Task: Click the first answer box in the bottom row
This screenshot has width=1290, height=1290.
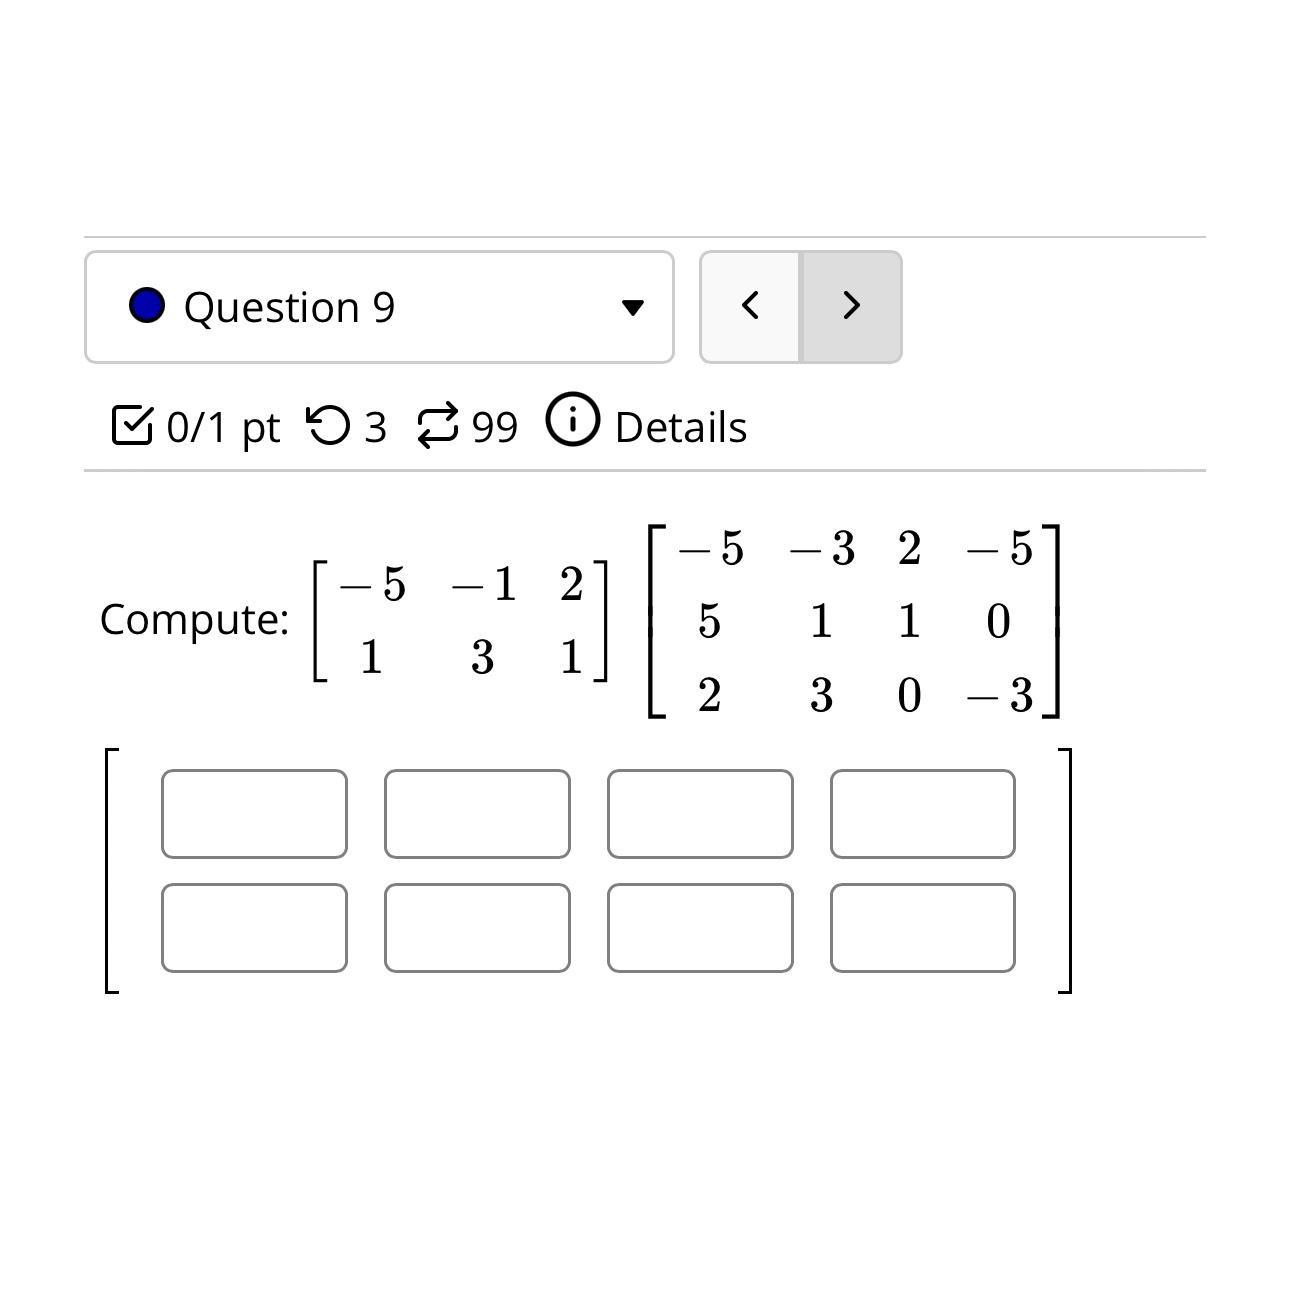Action: point(253,927)
